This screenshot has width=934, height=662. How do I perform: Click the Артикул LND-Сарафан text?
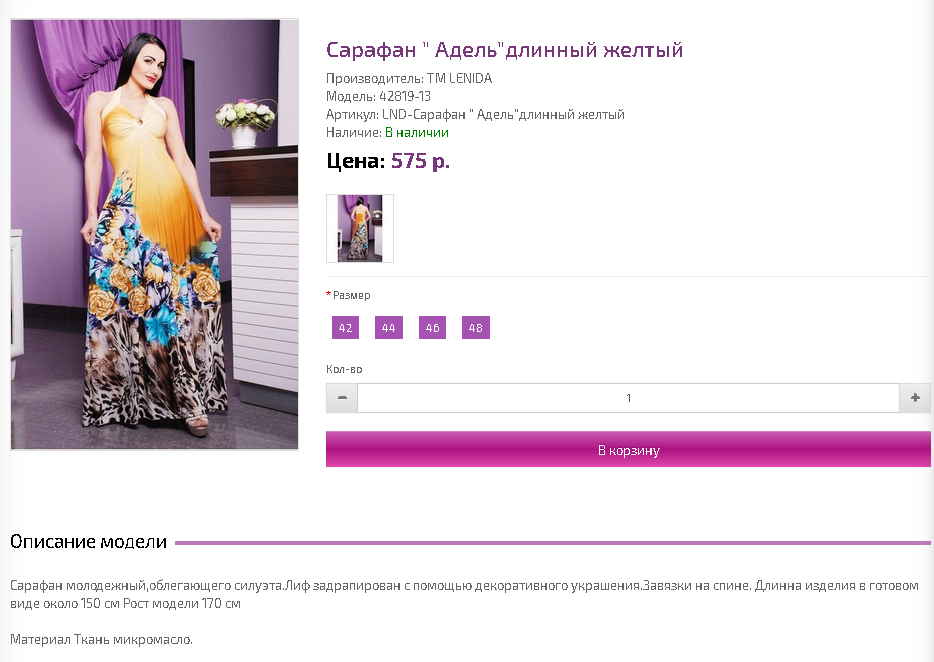(x=475, y=114)
